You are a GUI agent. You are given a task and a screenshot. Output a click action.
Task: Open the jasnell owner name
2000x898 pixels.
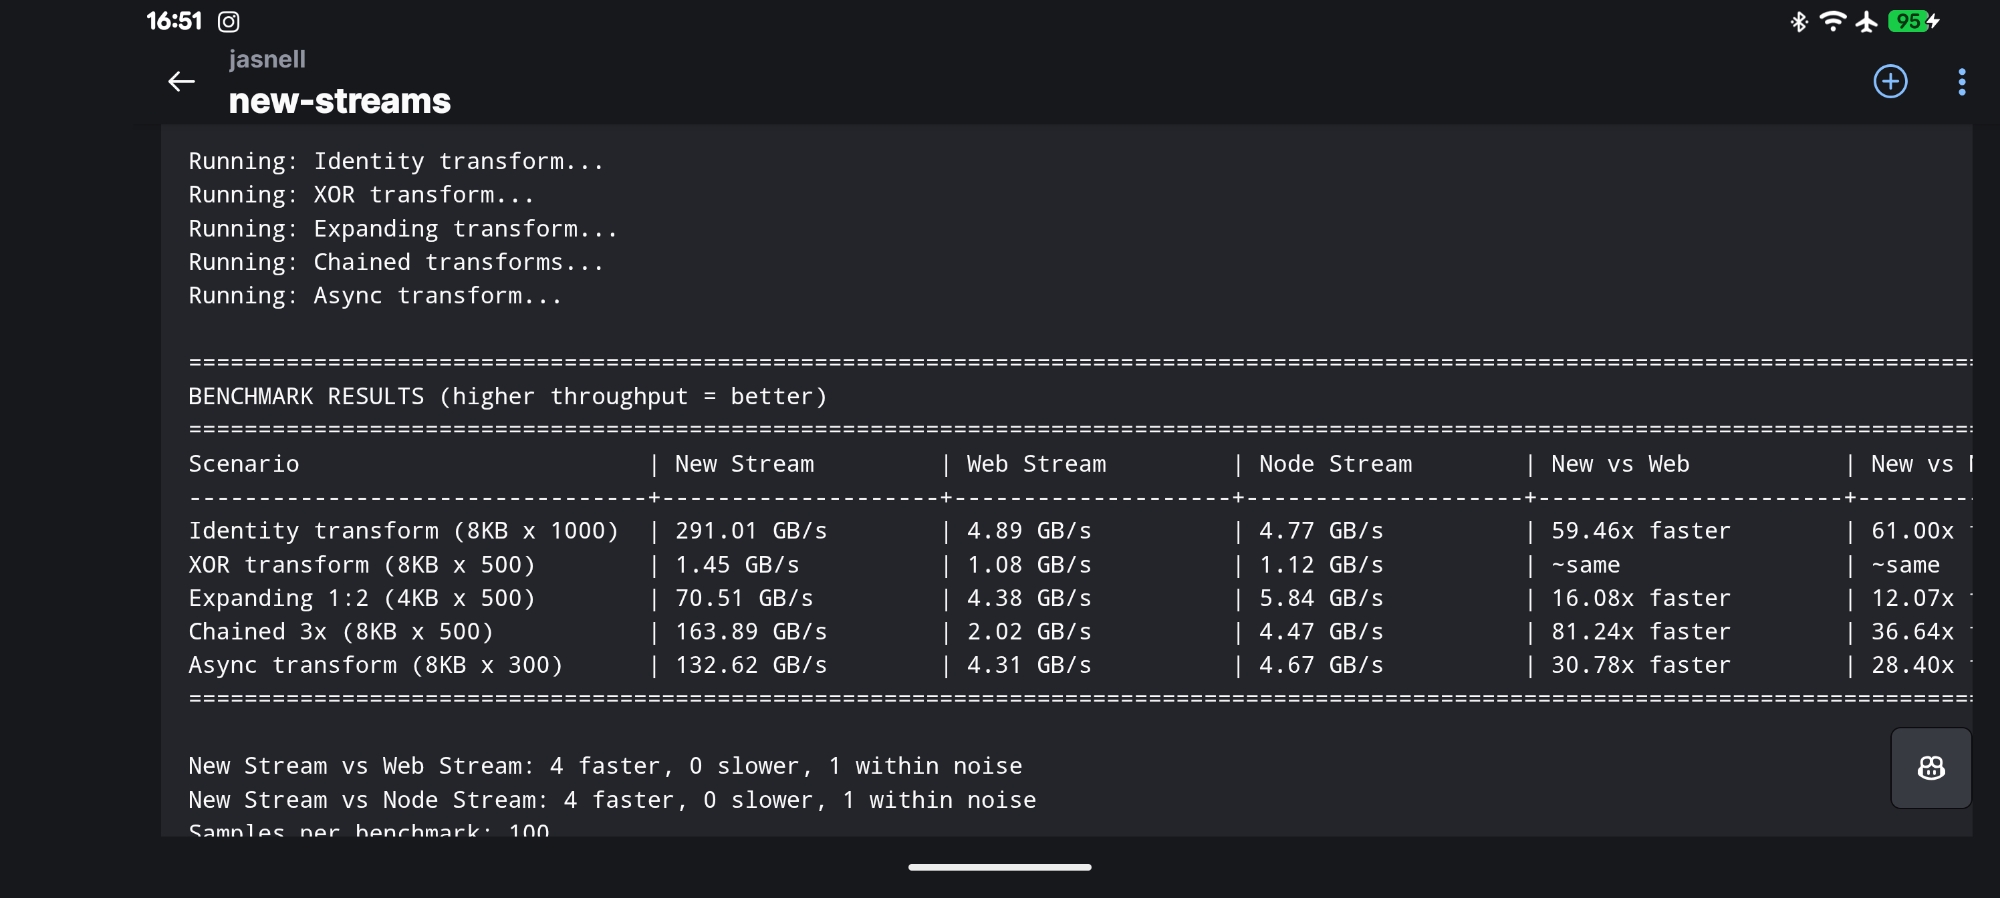pos(267,59)
